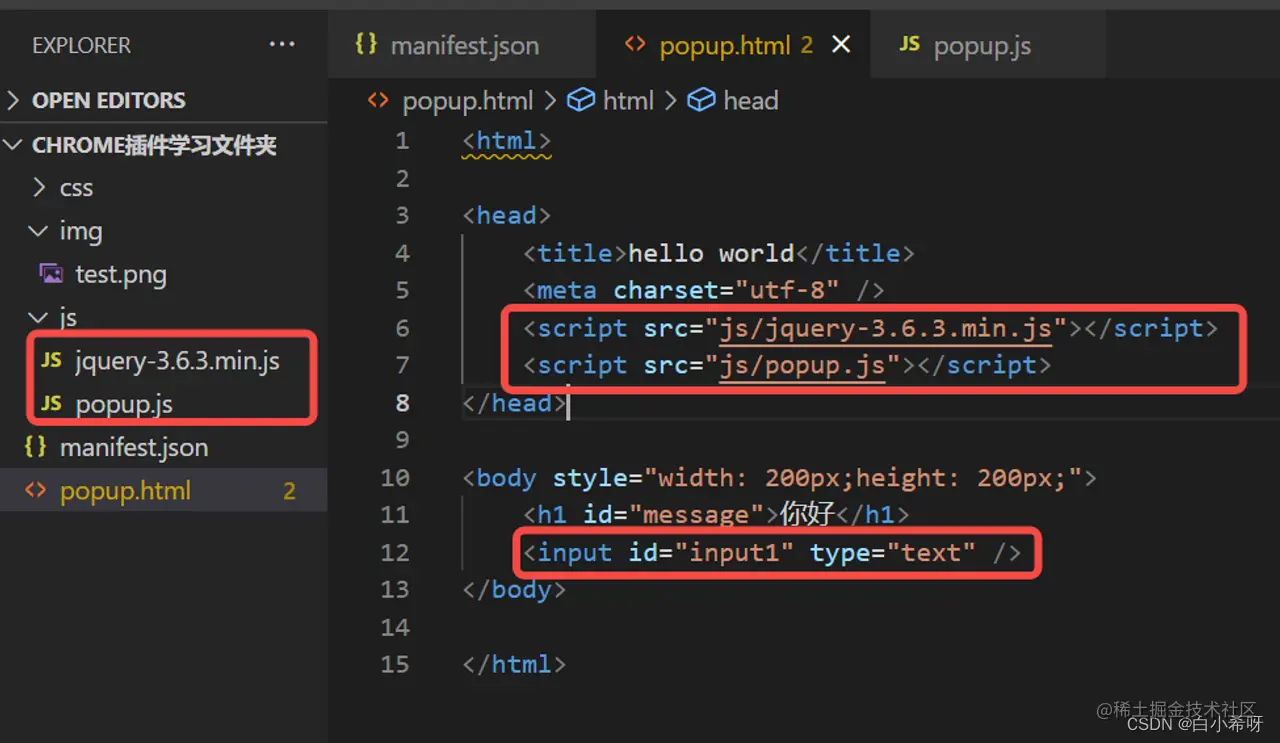Click line number 1 in the gutter
This screenshot has width=1280, height=743.
[402, 141]
